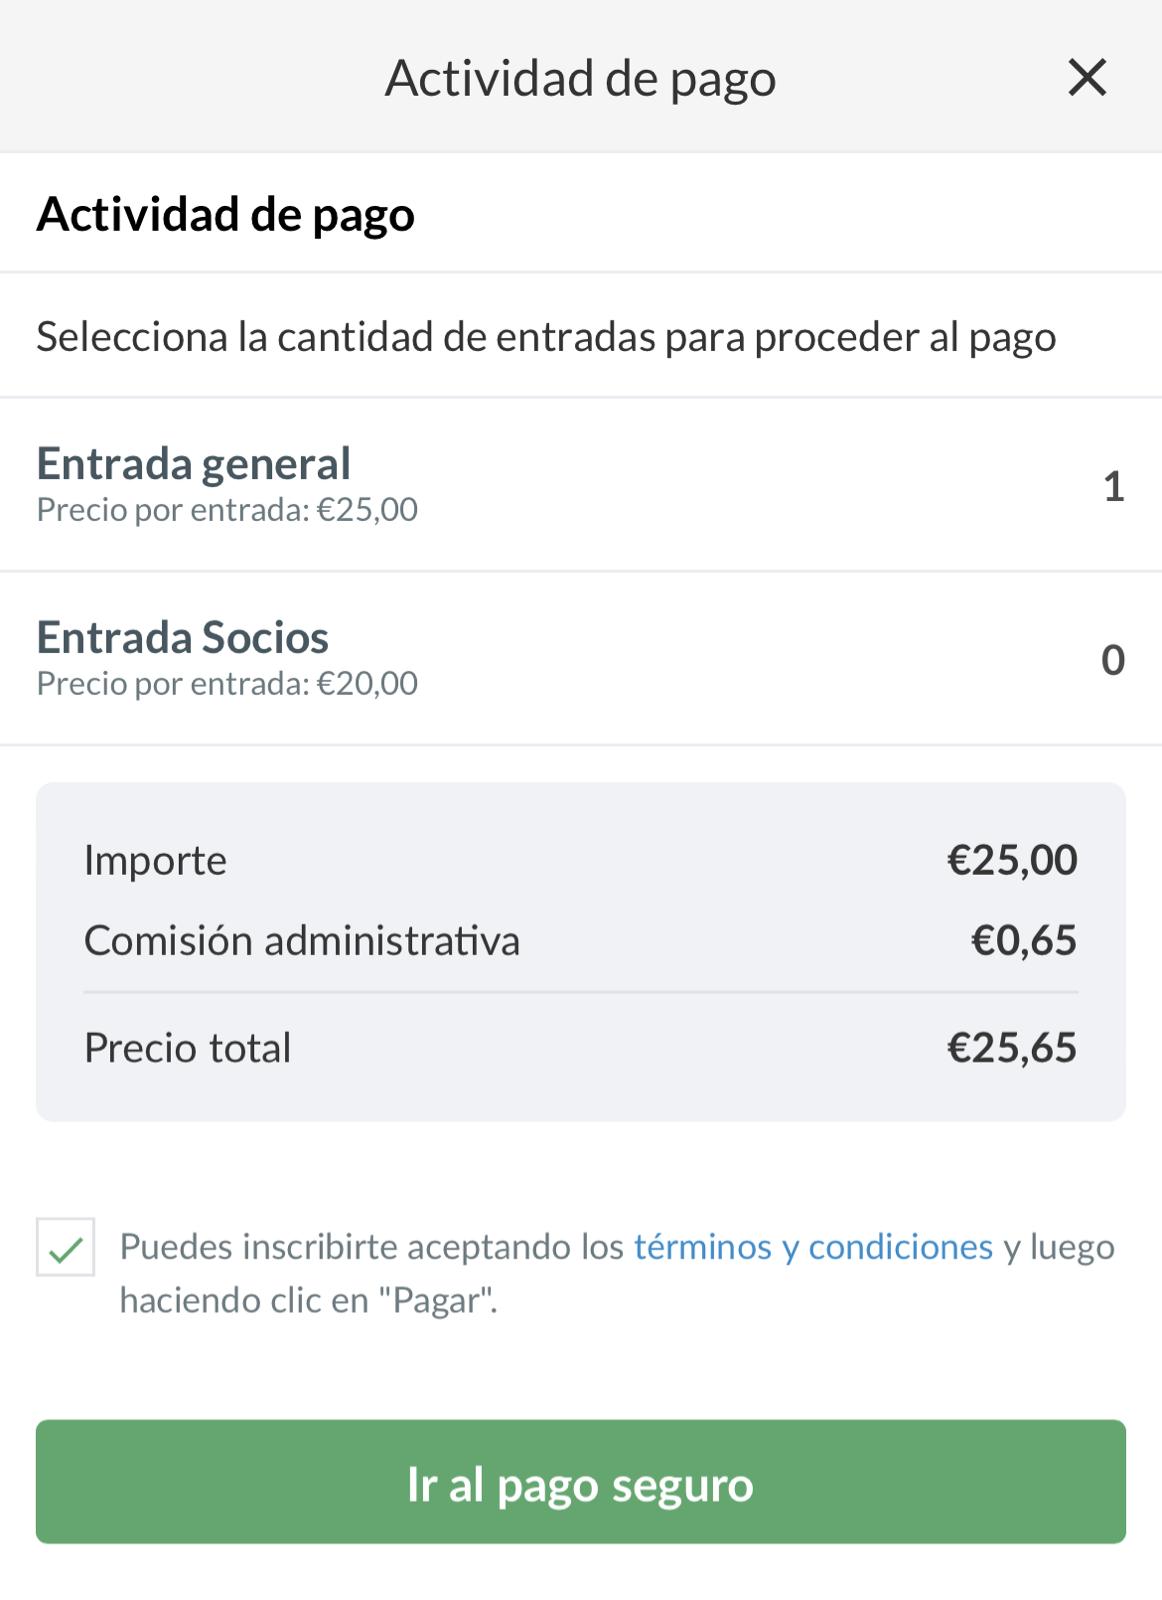The image size is (1162, 1600).
Task: Click the Importe label in summary
Action: [x=155, y=860]
